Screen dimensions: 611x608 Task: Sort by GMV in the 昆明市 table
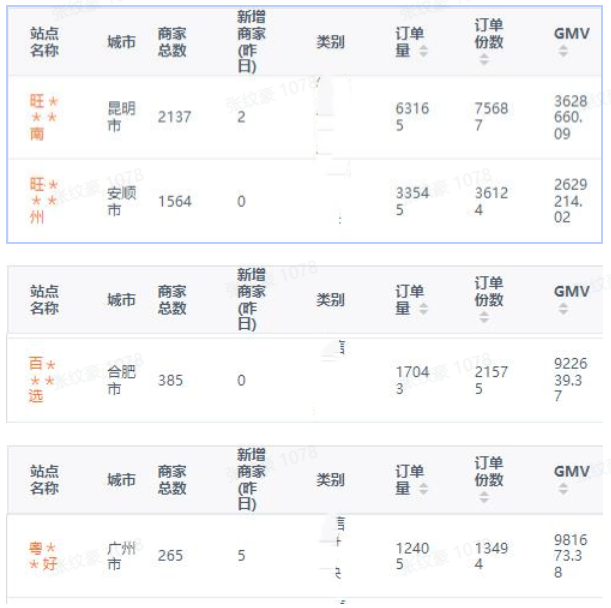[564, 51]
